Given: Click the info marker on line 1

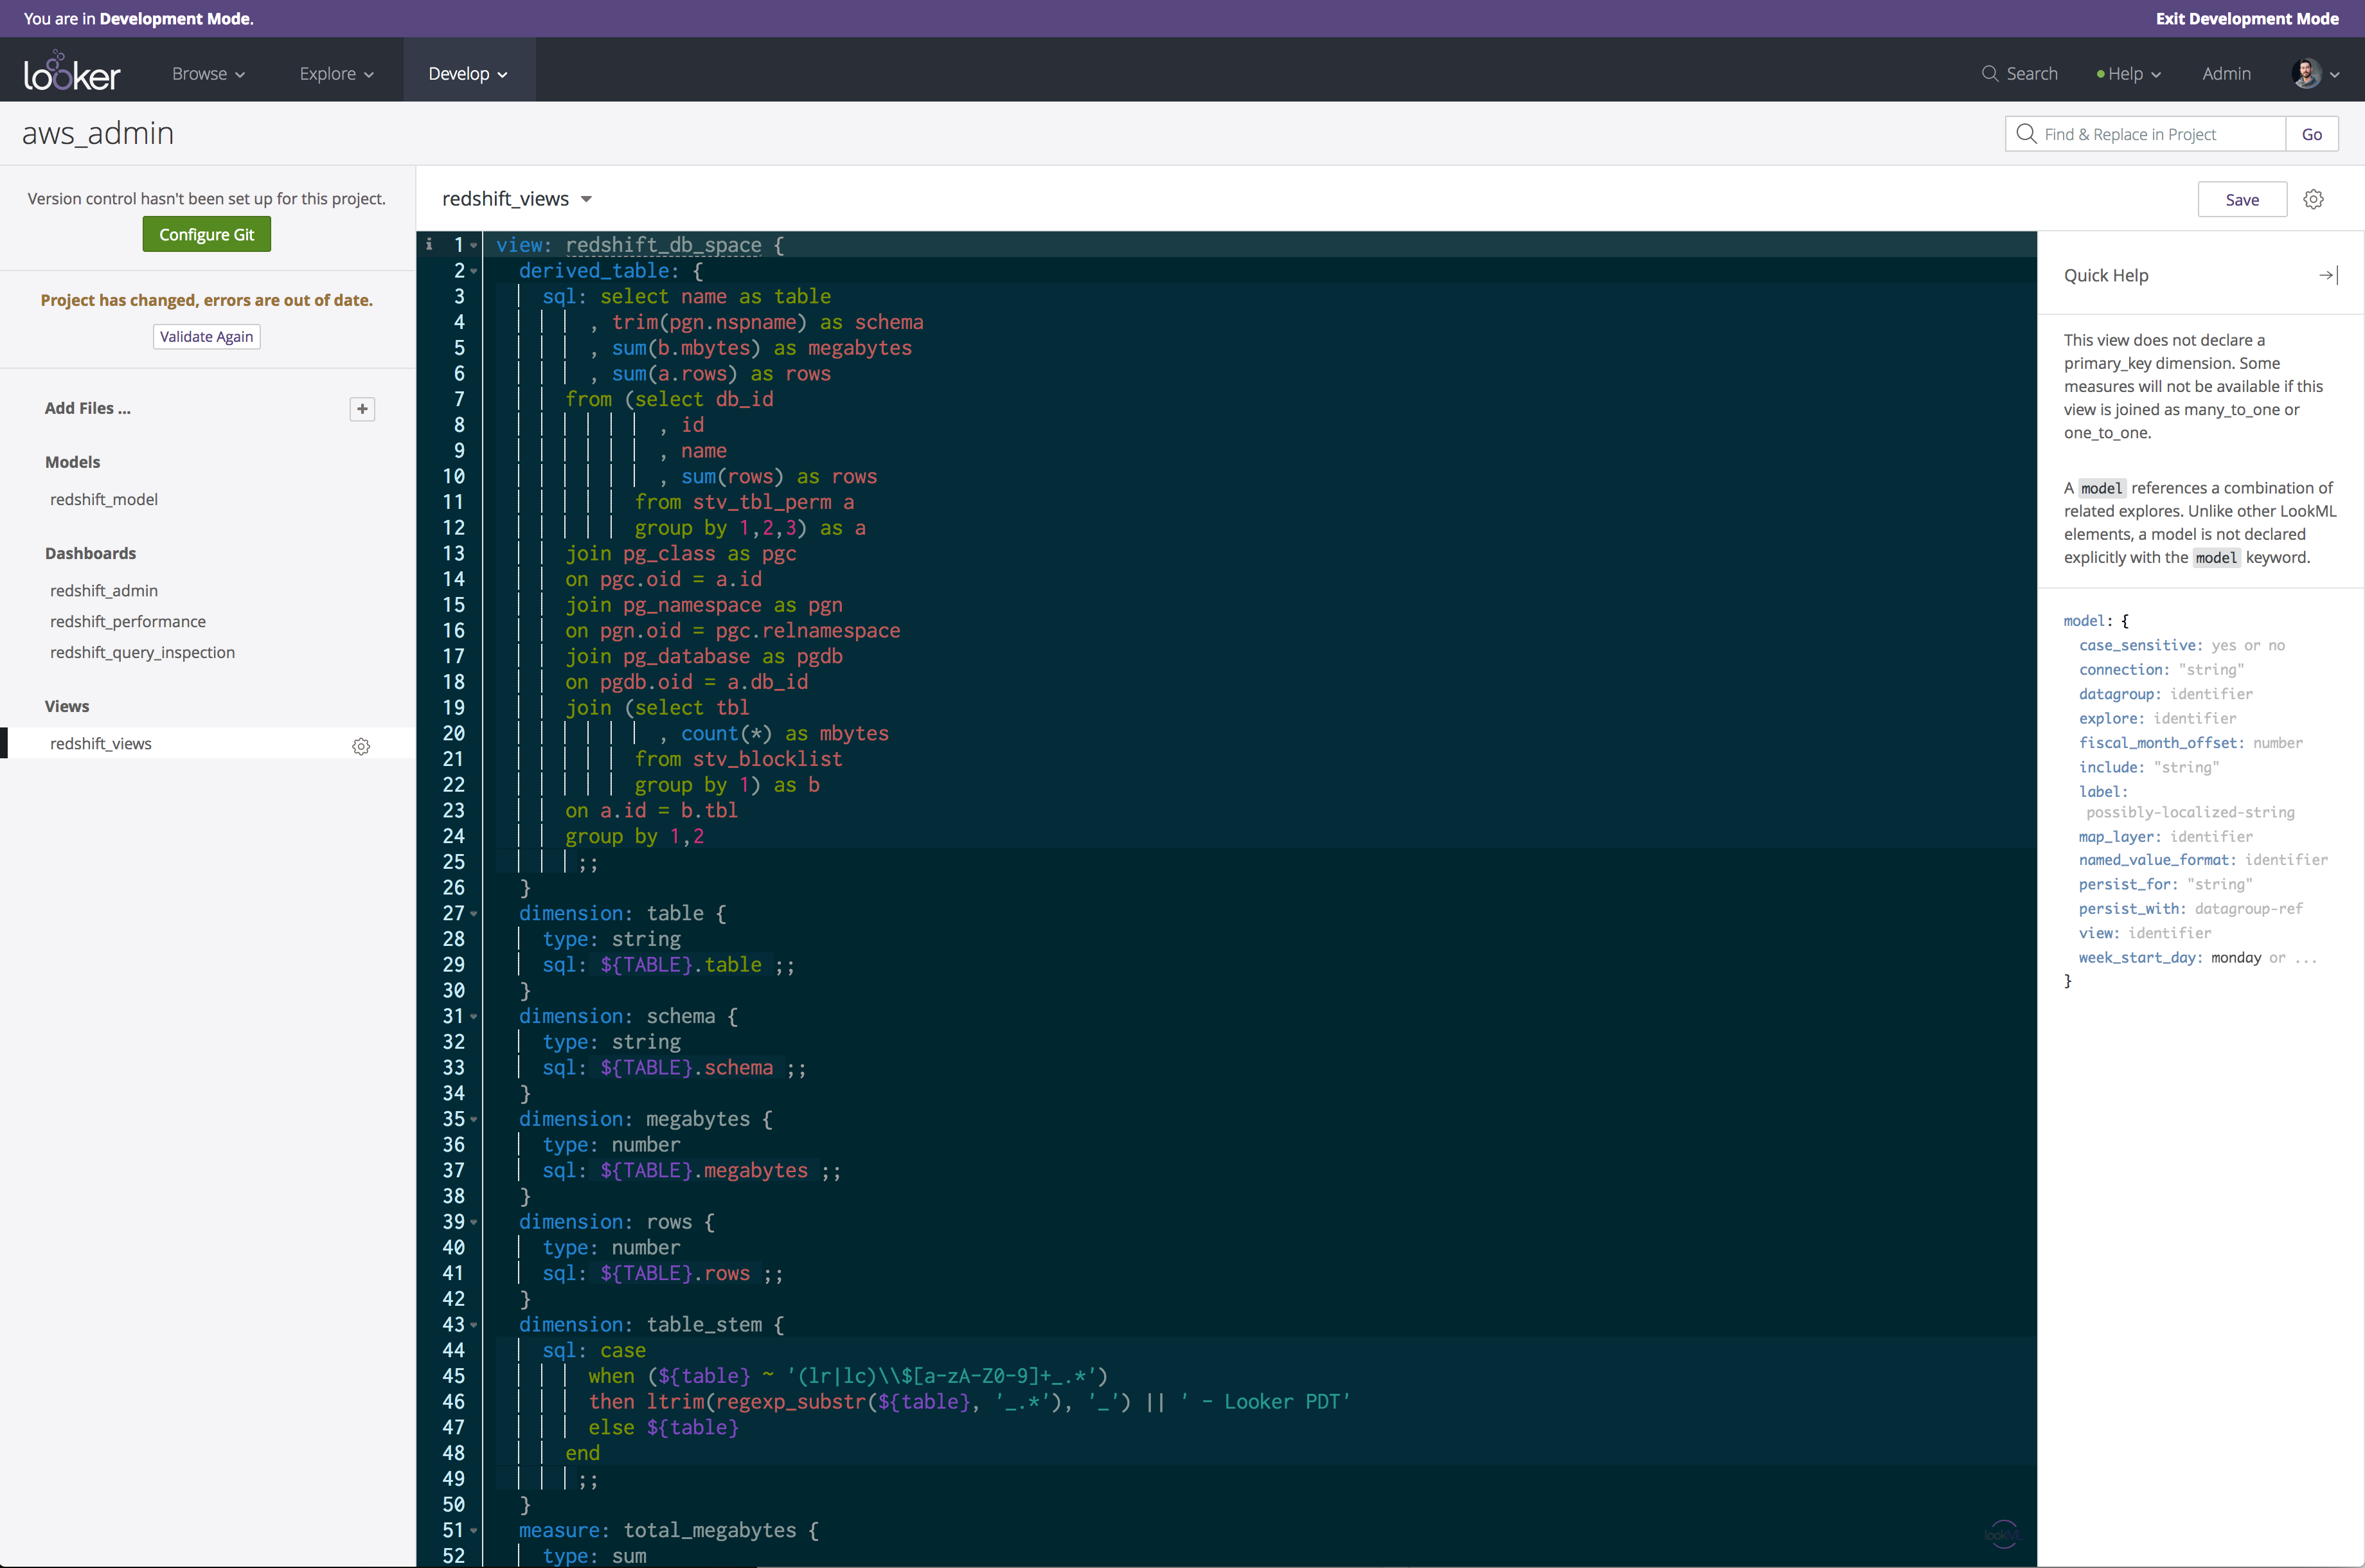Looking at the screenshot, I should 429,244.
